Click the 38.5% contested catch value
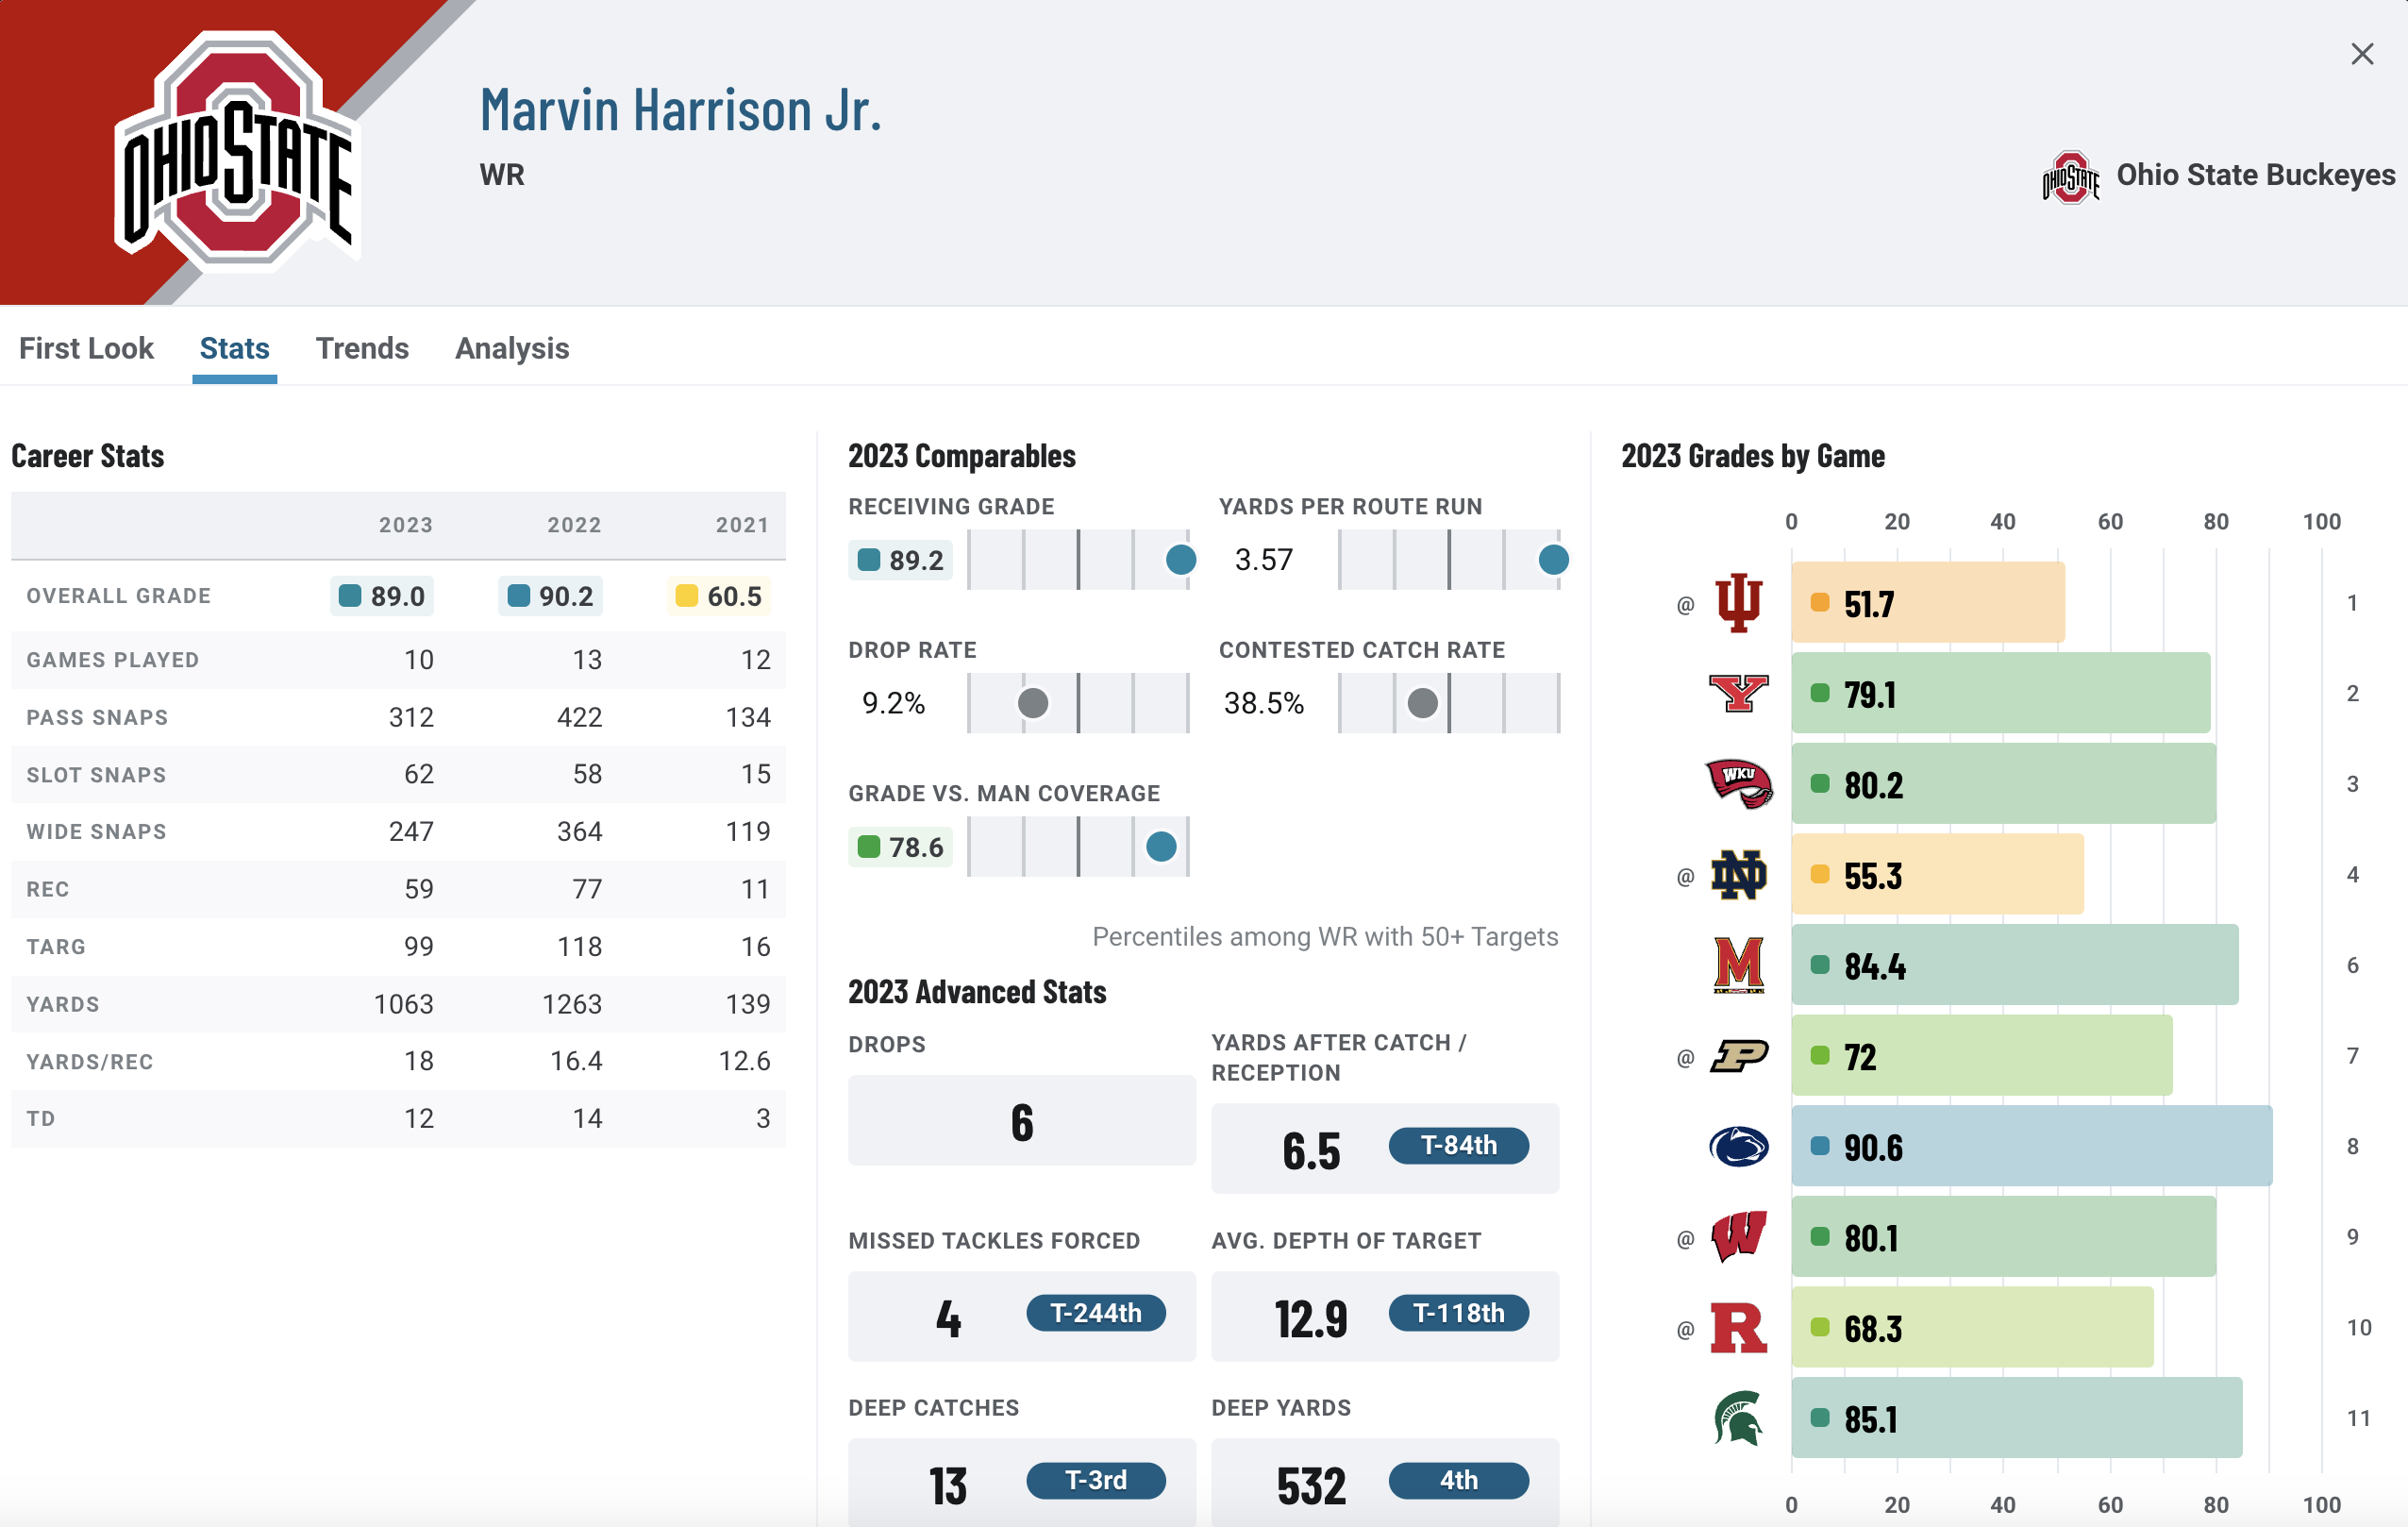This screenshot has height=1527, width=2408. point(1263,703)
